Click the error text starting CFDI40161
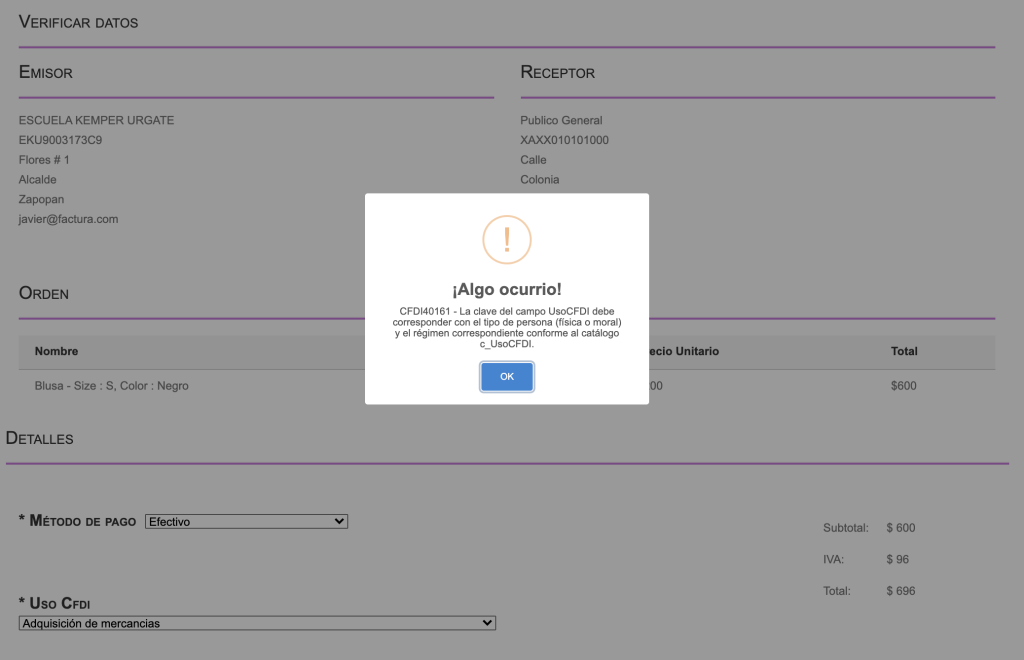1024x660 pixels. click(507, 328)
